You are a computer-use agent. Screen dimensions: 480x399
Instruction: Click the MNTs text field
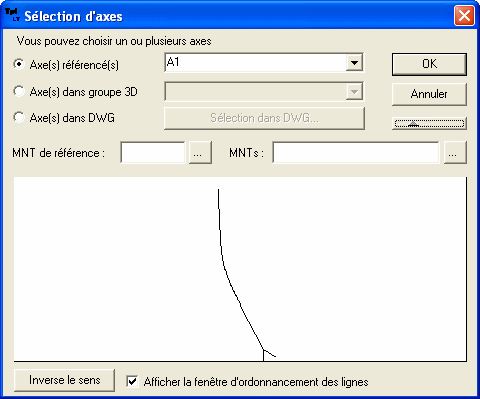click(x=356, y=153)
